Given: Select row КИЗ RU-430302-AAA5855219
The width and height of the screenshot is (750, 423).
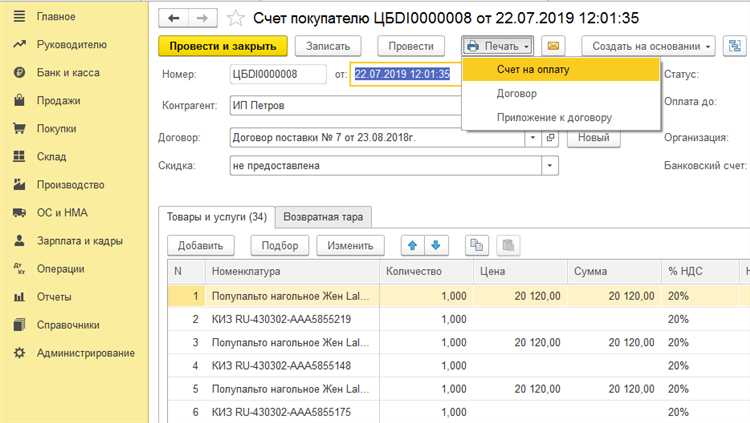Looking at the screenshot, I should point(281,319).
